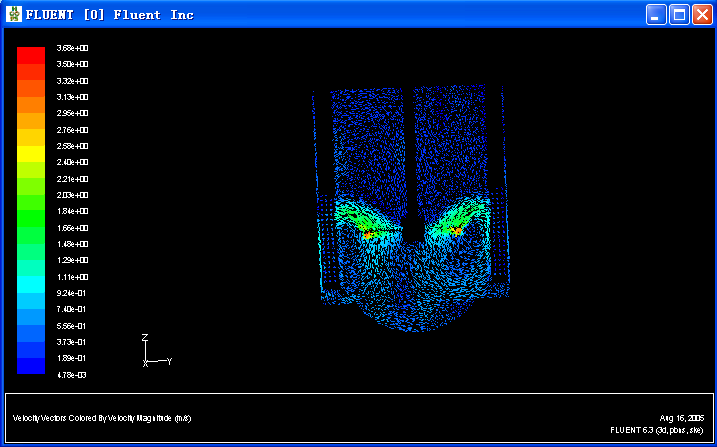The image size is (717, 447).
Task: Click the 'Velocity Vectors Colored By Velocity Magnitude' caption
Action: [x=102, y=417]
